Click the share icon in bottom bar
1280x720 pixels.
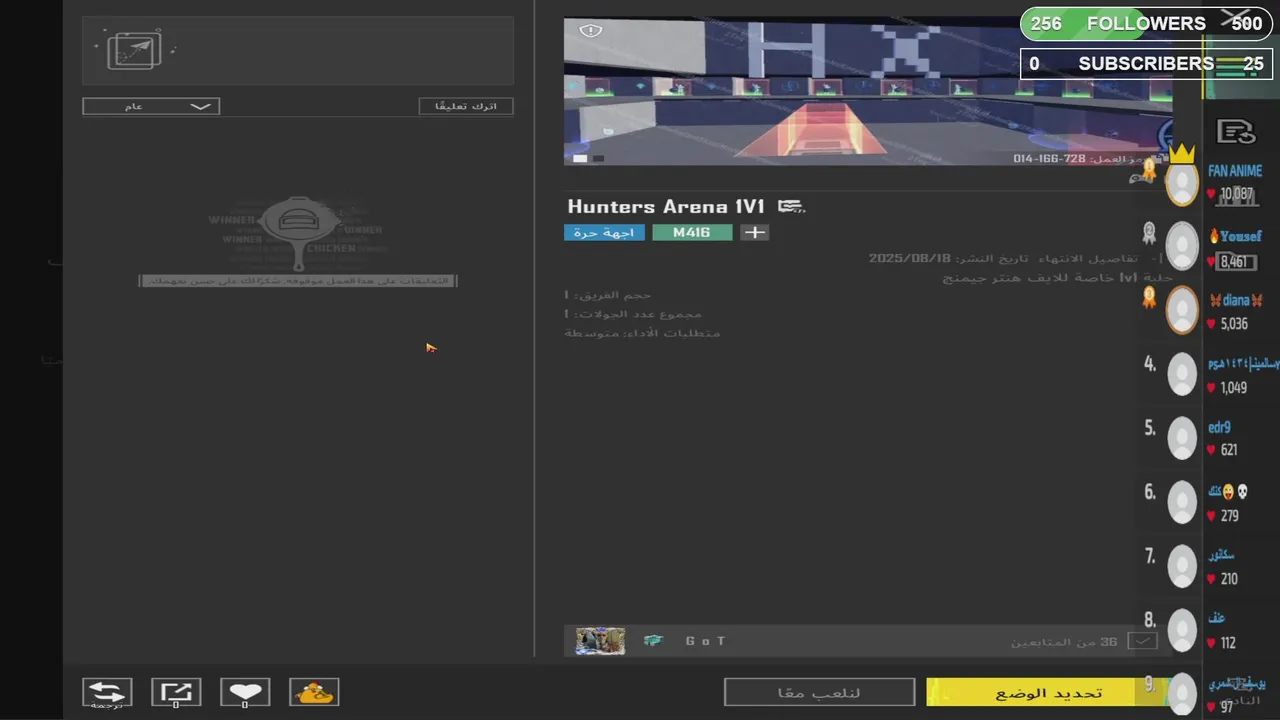point(176,691)
